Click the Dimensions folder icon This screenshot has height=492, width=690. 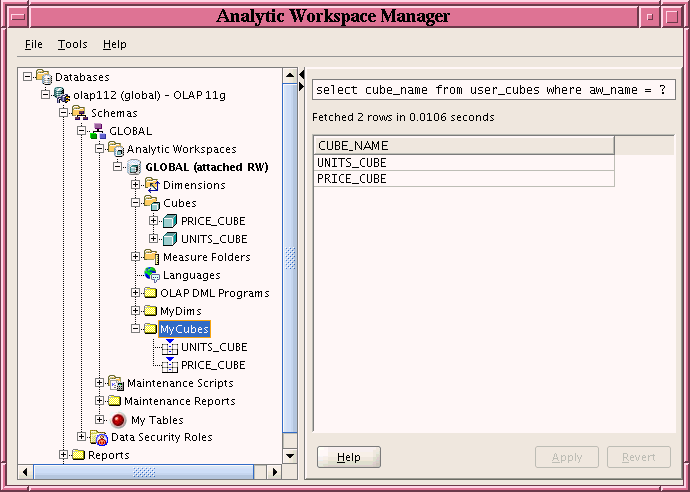(152, 185)
